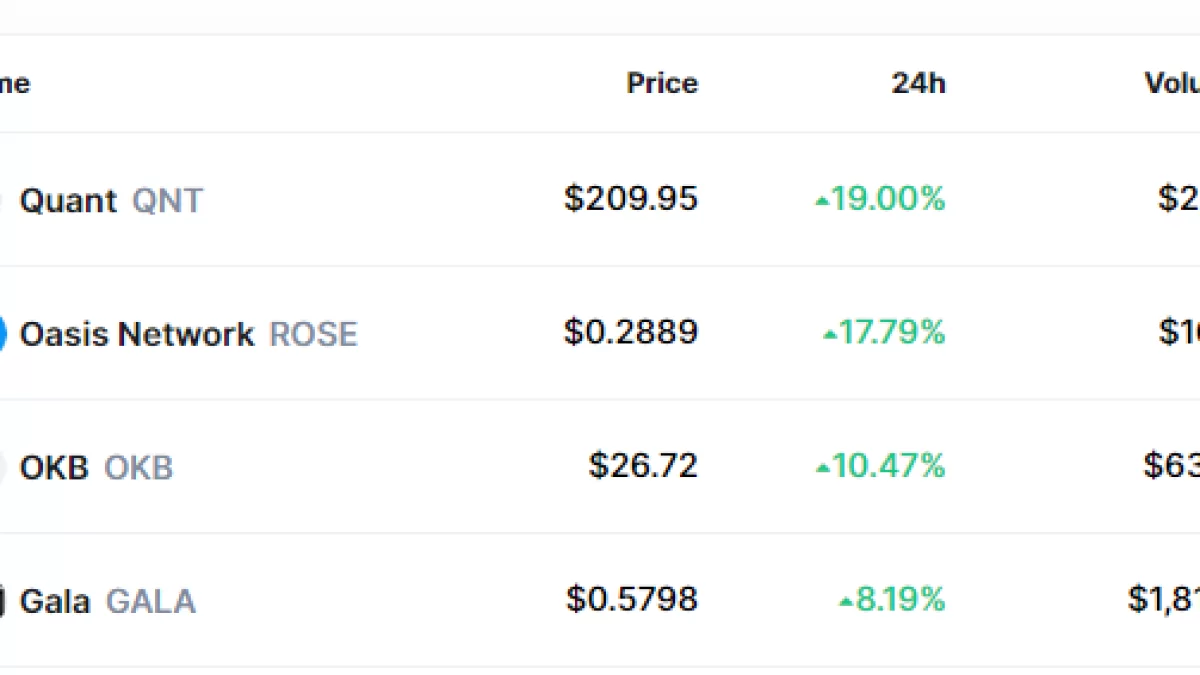Open the Gala coin link
Viewport: 1200px width, 675px height.
click(55, 601)
